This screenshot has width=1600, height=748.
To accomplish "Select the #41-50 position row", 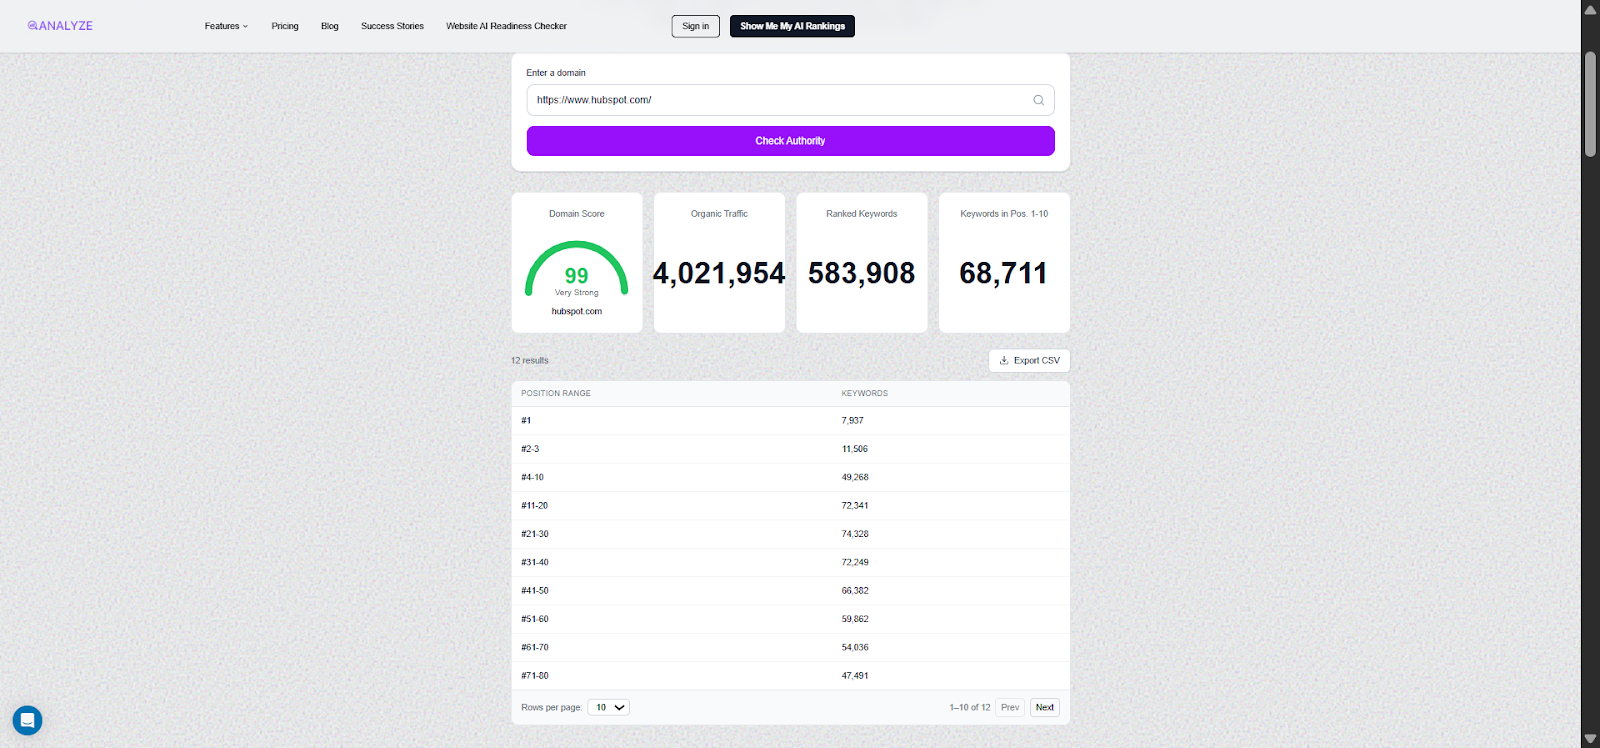I will click(x=790, y=591).
